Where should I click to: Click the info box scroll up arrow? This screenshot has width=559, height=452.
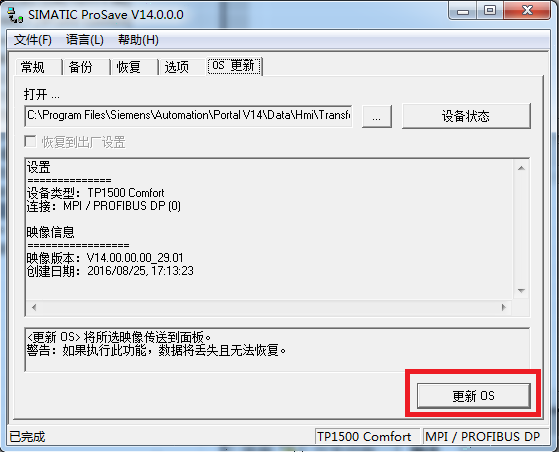click(521, 168)
